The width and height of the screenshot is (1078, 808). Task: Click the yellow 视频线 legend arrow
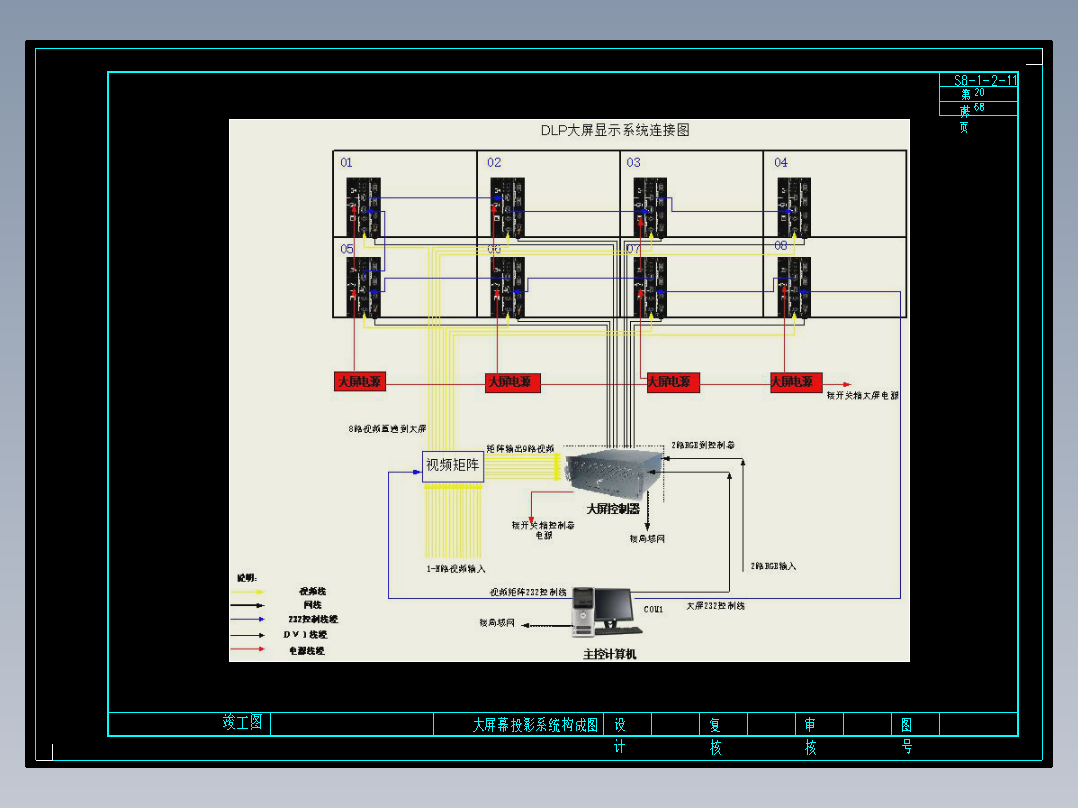pos(248,591)
